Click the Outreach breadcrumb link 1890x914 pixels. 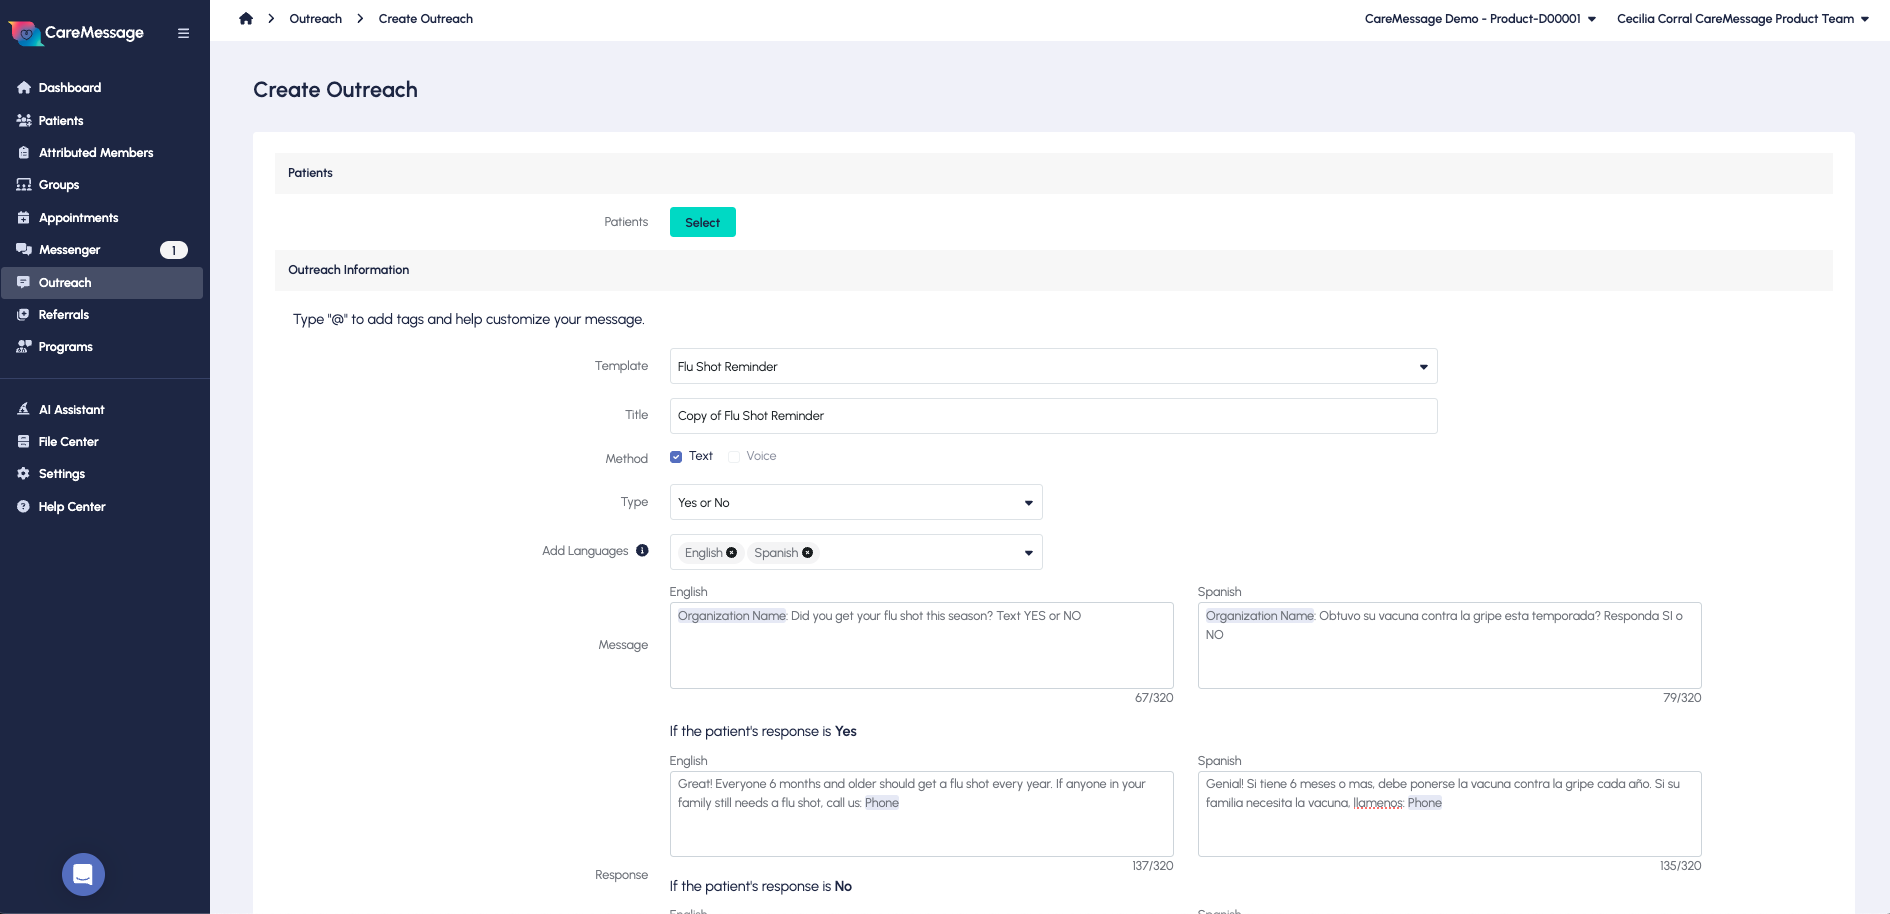(315, 19)
